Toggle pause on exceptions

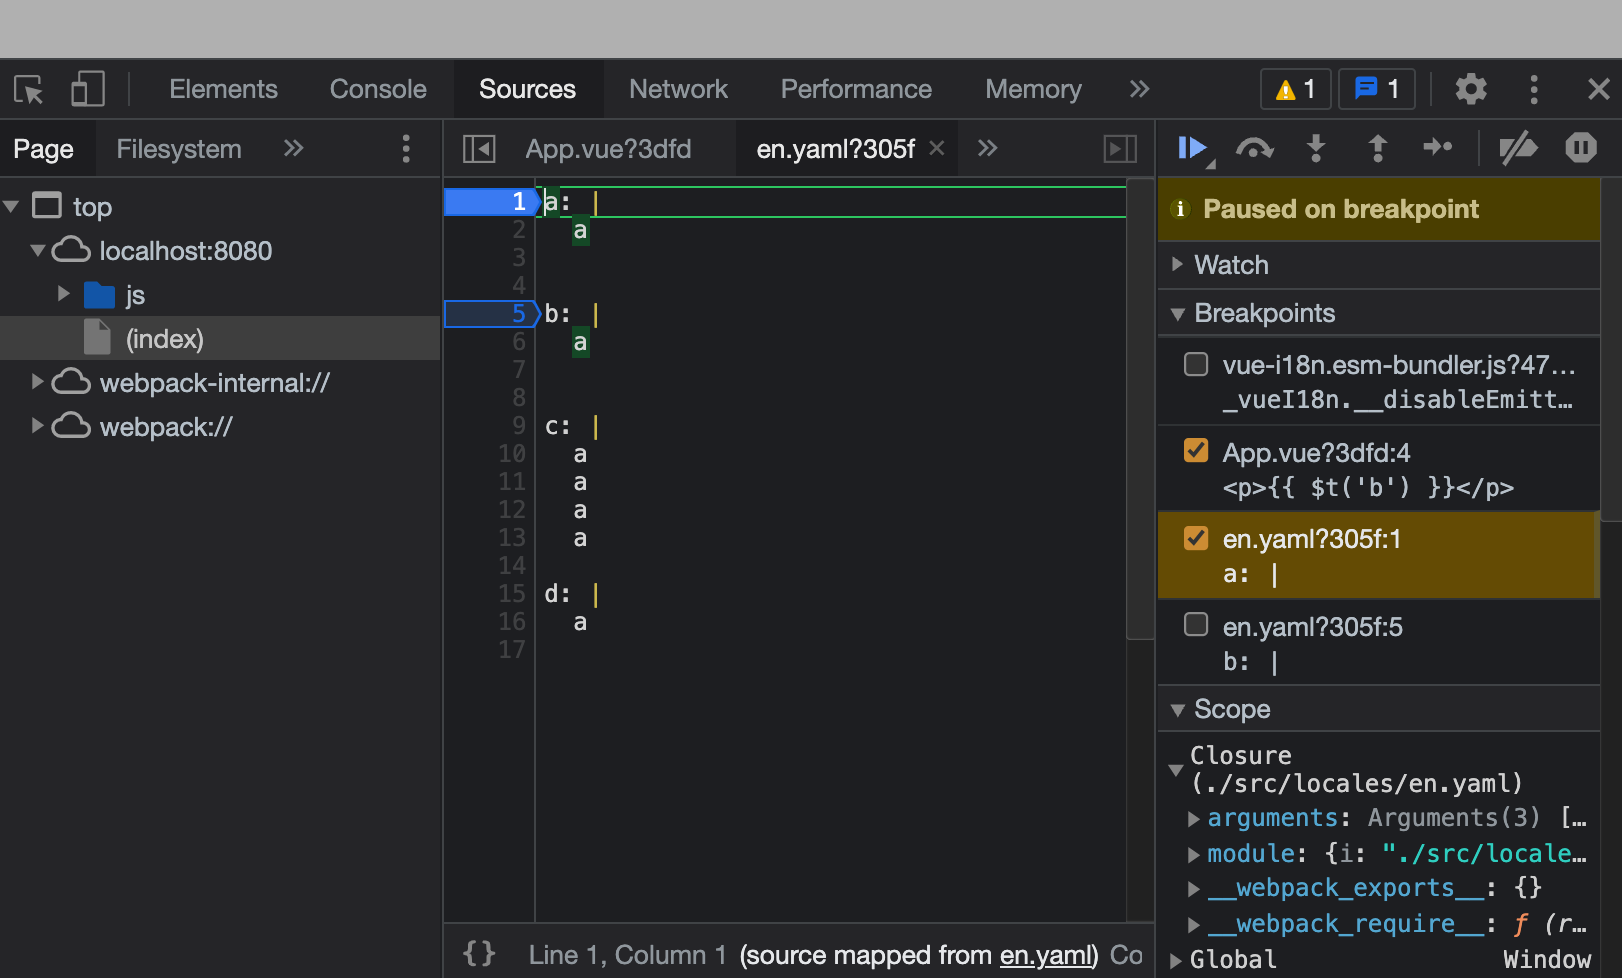click(x=1580, y=147)
